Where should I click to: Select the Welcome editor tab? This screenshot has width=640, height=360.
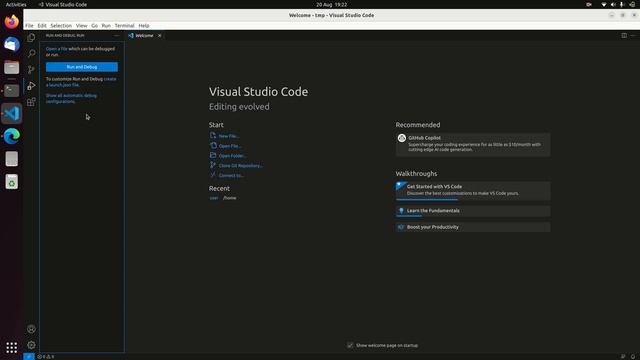point(144,36)
